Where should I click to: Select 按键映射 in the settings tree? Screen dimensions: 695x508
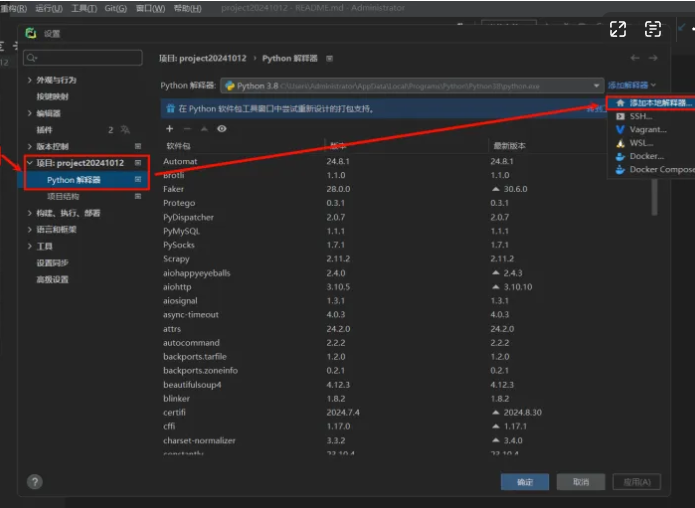coord(52,97)
